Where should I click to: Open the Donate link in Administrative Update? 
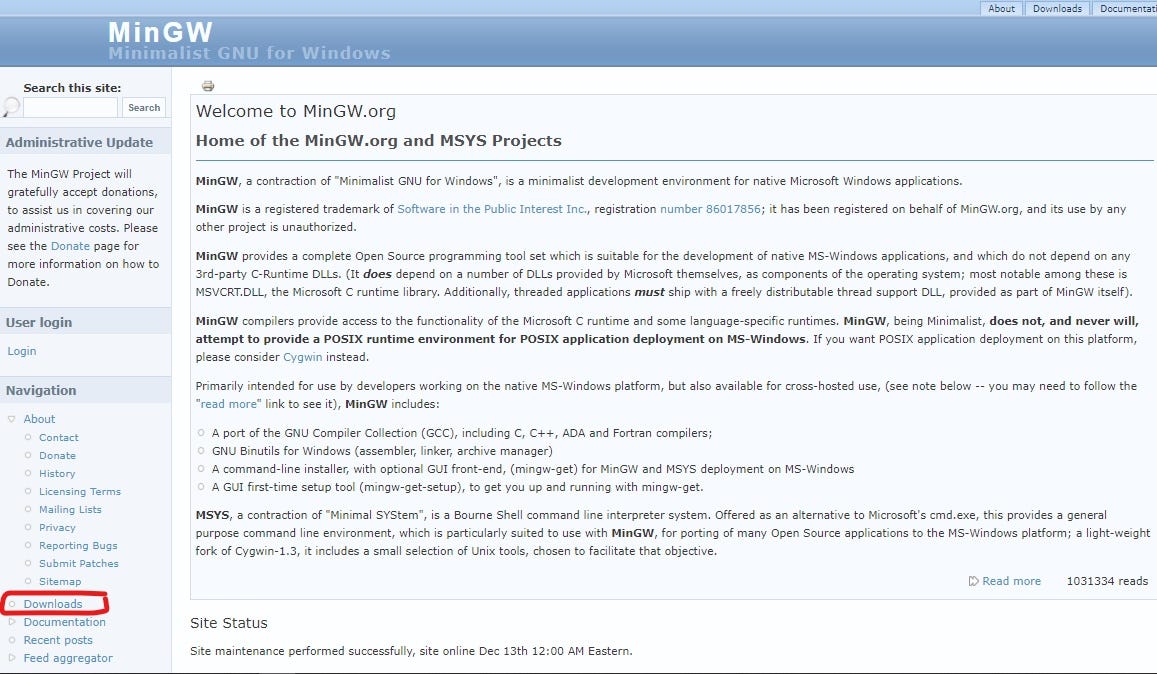tap(70, 246)
